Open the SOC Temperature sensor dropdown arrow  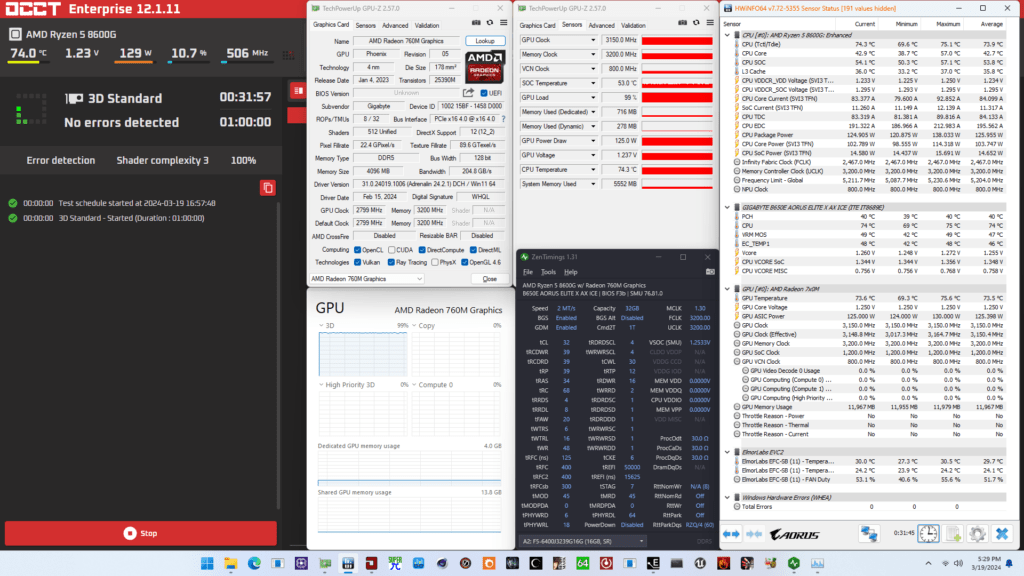point(593,83)
